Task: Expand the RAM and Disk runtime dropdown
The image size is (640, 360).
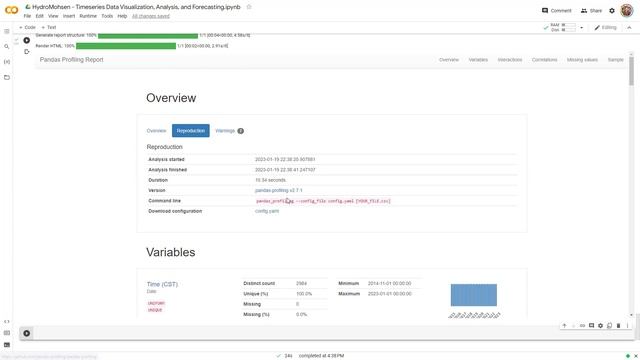Action: [x=582, y=28]
